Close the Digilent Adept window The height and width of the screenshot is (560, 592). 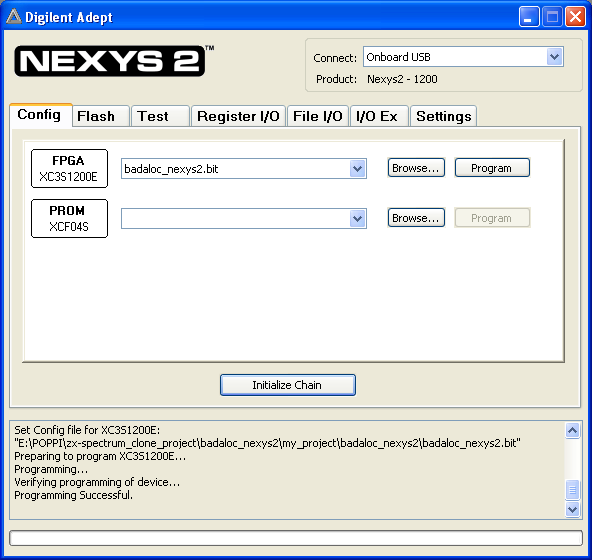tap(575, 17)
